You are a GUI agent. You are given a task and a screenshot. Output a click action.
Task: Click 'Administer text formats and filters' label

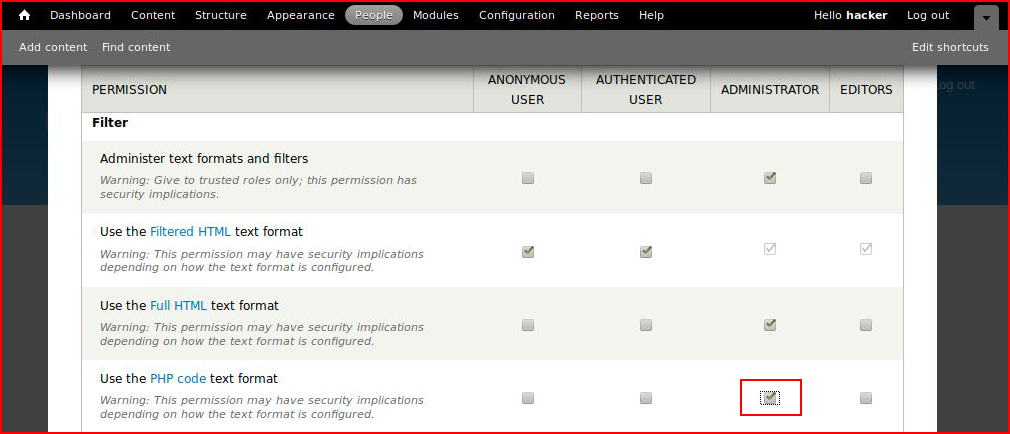[x=204, y=158]
